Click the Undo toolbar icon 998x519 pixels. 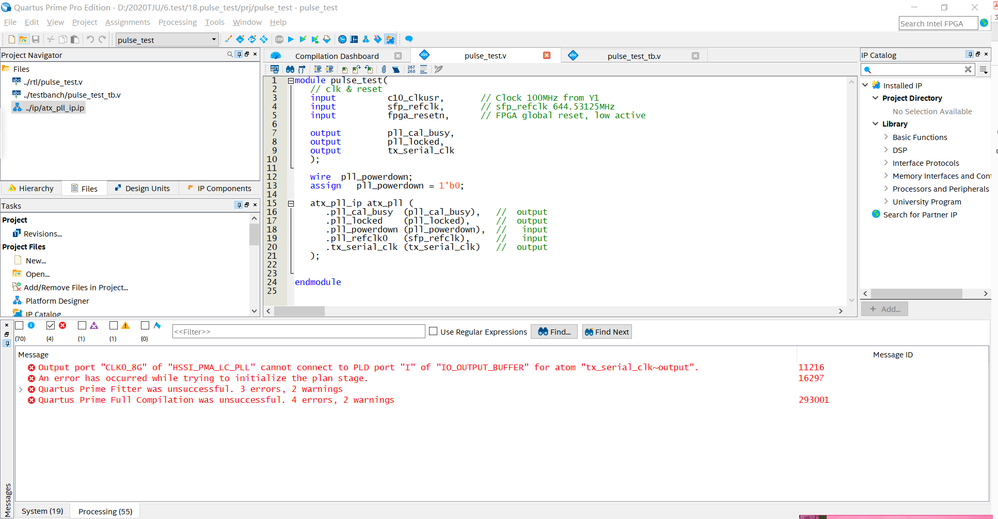pos(90,40)
